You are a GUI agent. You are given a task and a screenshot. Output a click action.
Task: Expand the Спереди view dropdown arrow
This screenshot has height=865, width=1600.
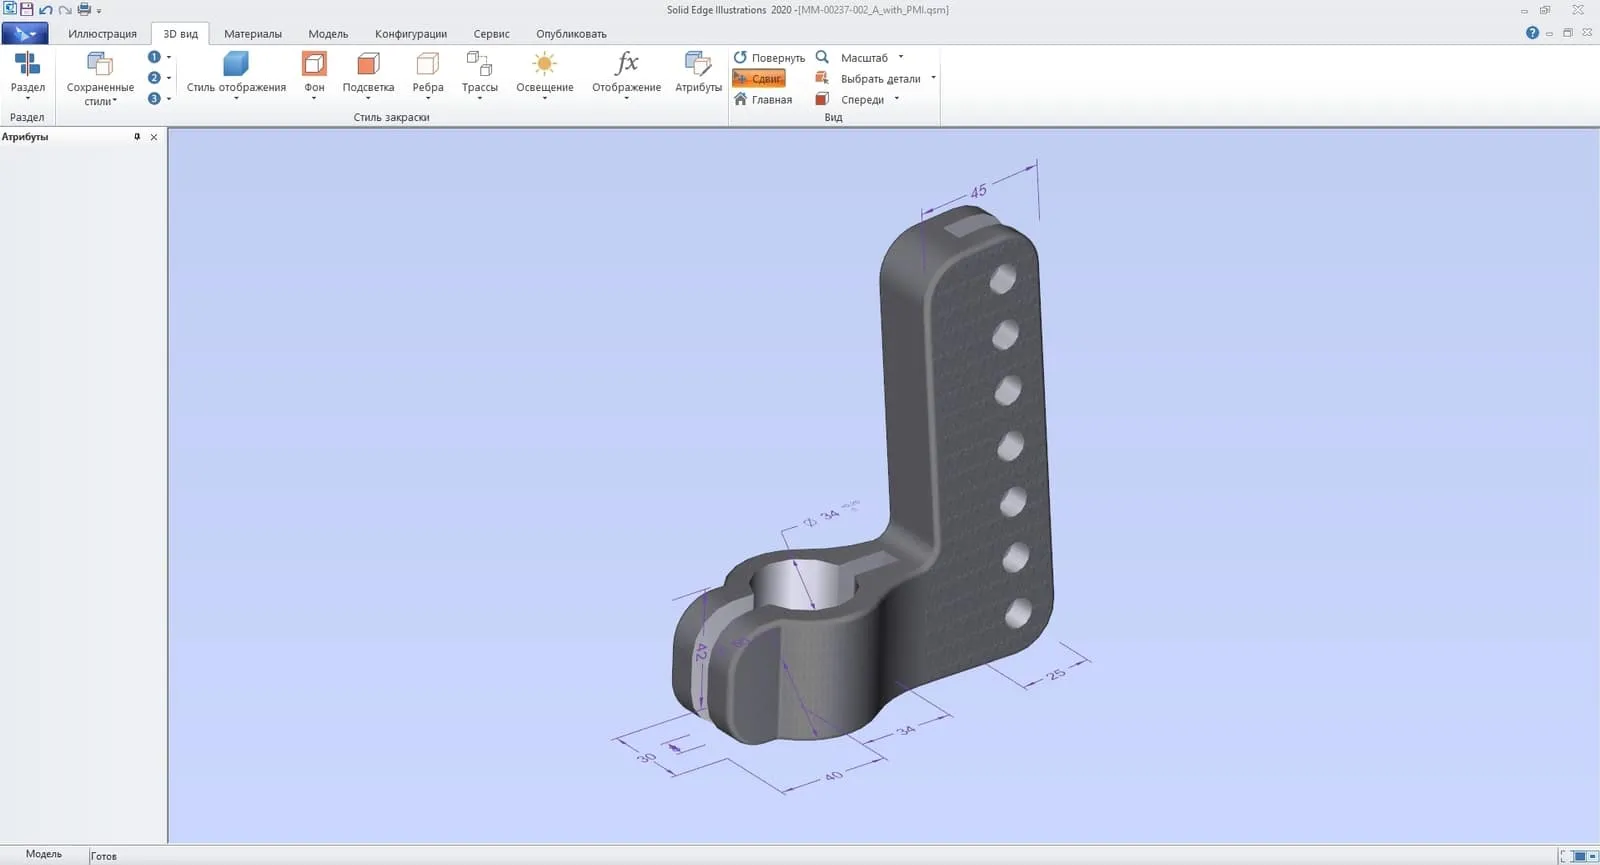click(896, 99)
